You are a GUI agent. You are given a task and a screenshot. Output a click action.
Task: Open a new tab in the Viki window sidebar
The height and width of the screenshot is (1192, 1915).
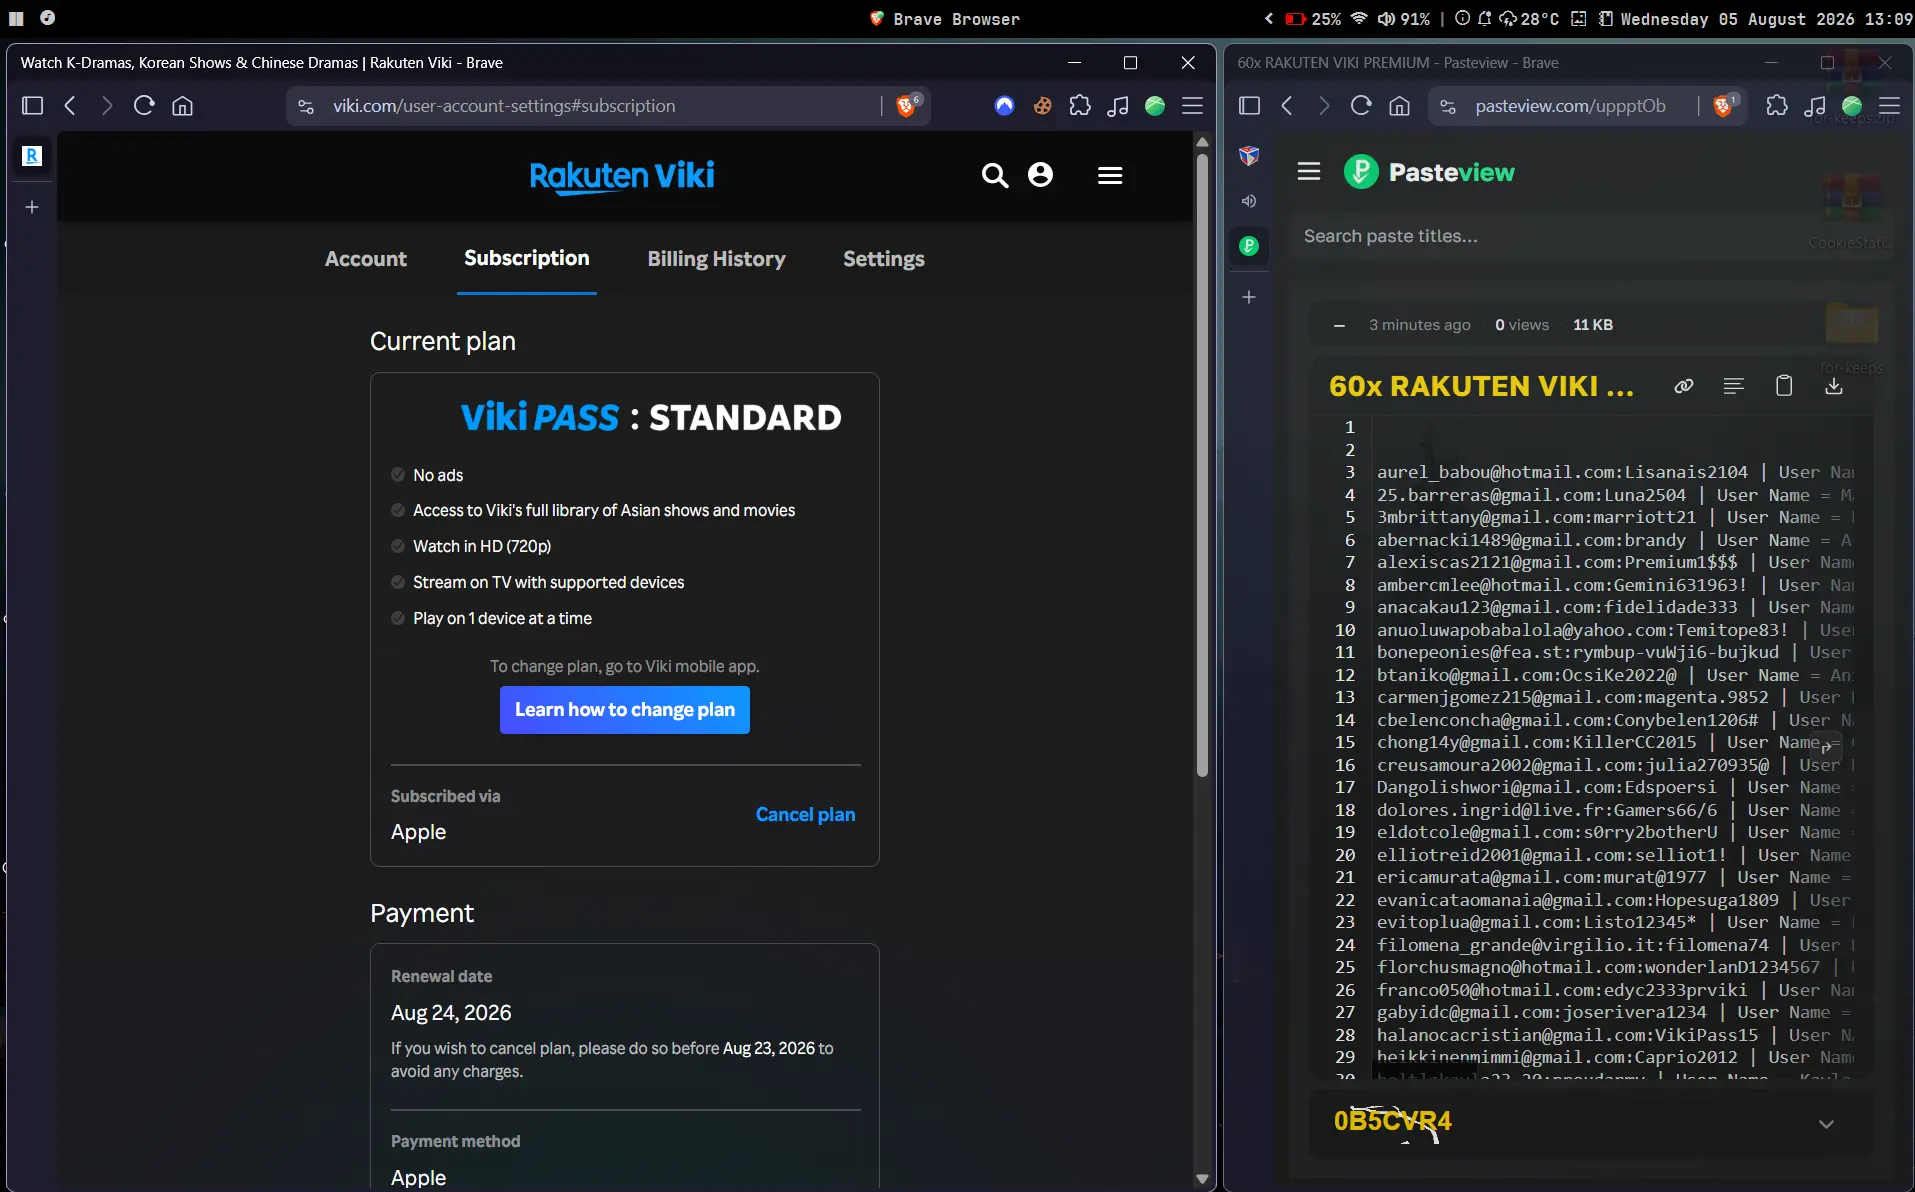[32, 207]
